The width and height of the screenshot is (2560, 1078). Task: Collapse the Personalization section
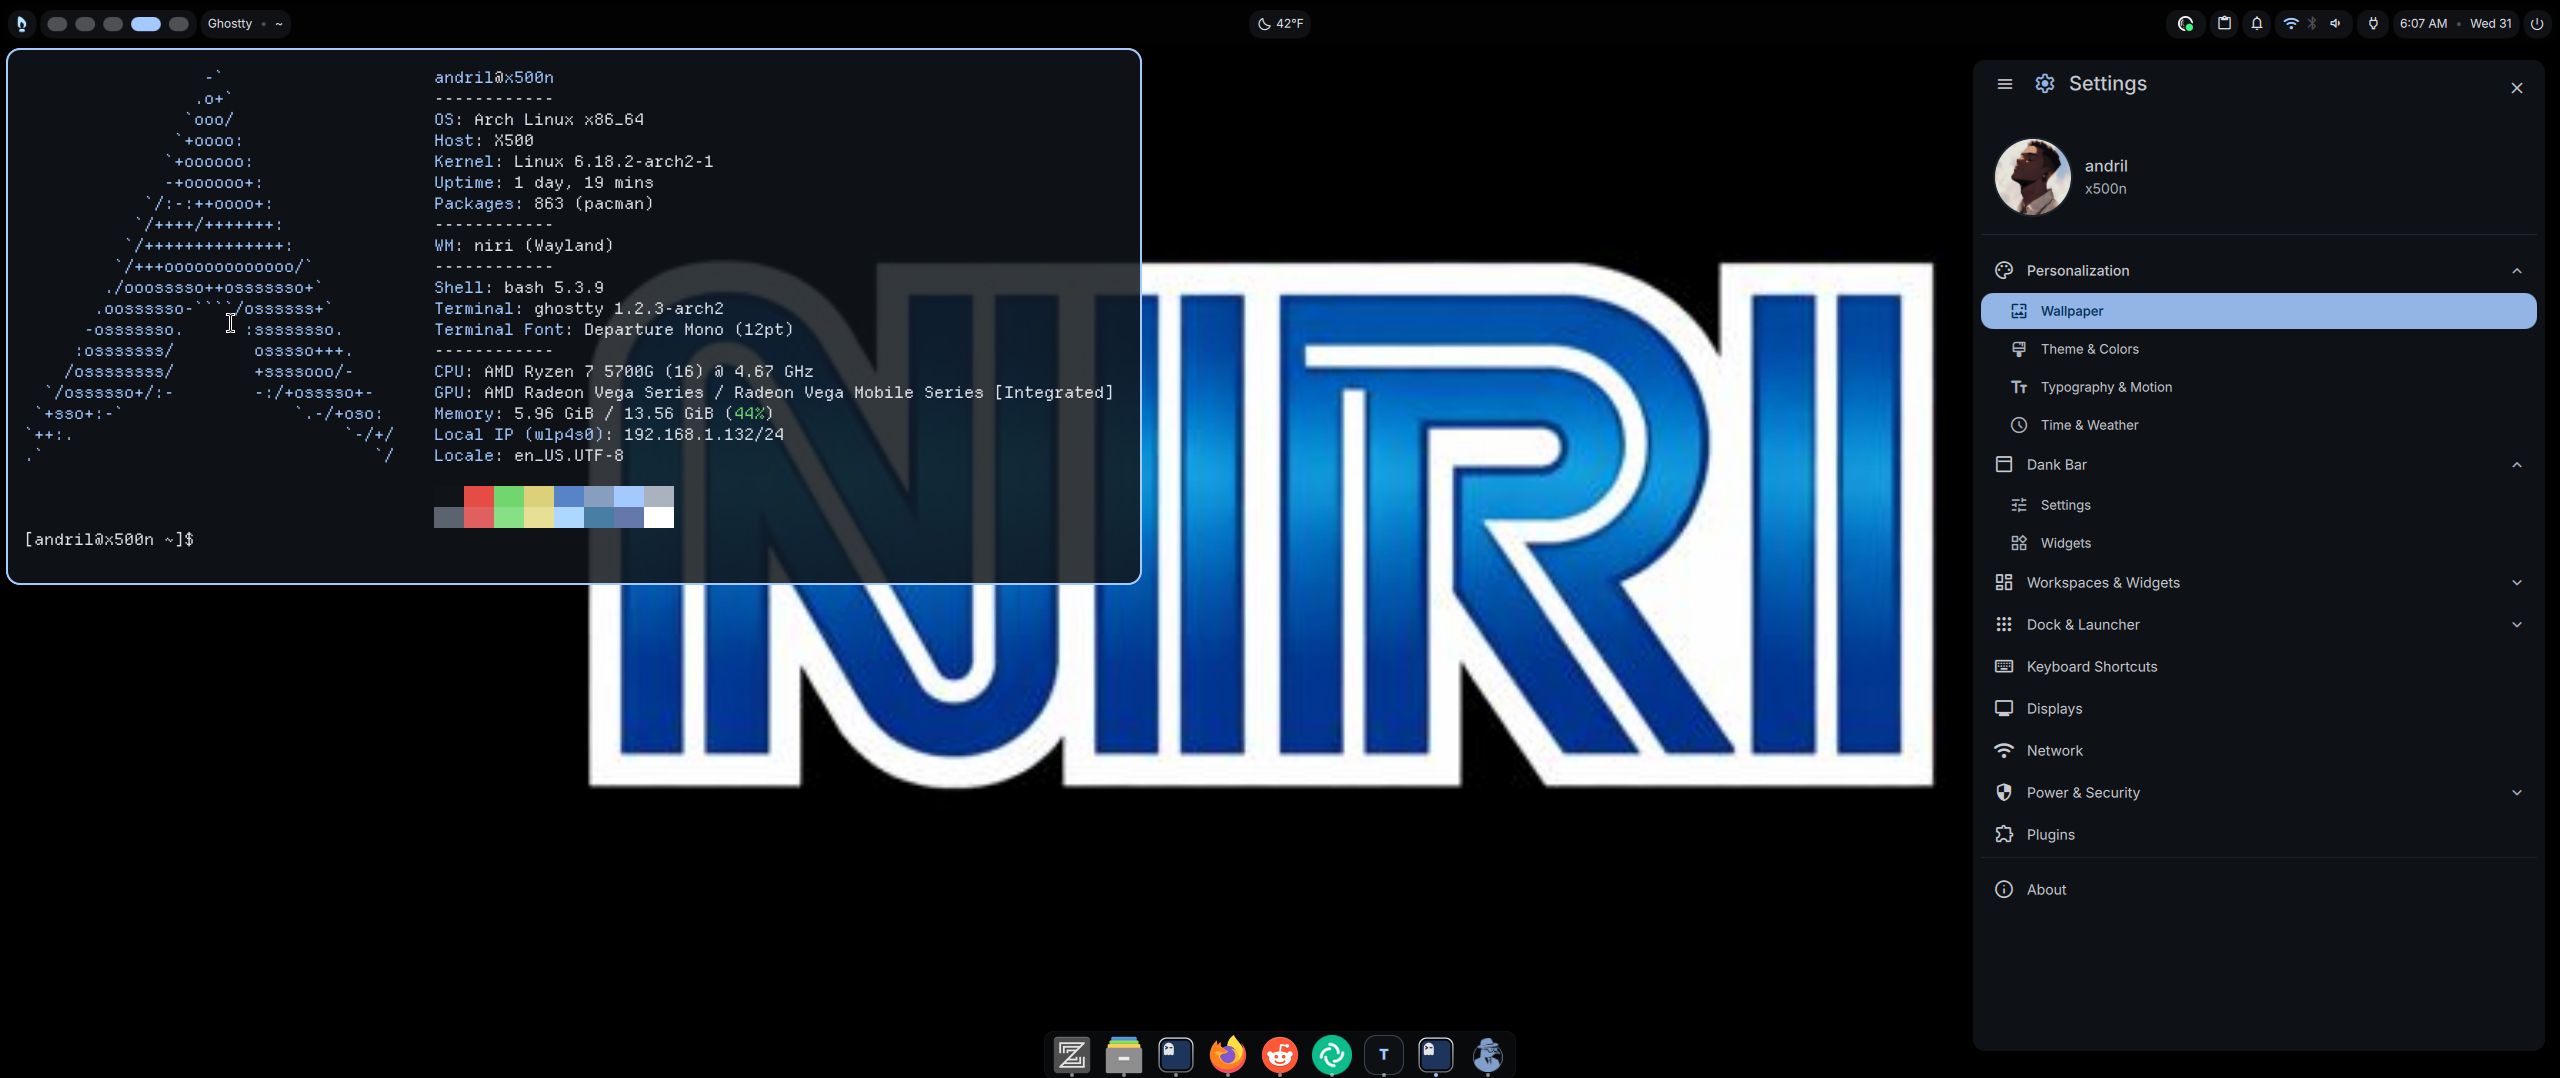(x=2516, y=271)
